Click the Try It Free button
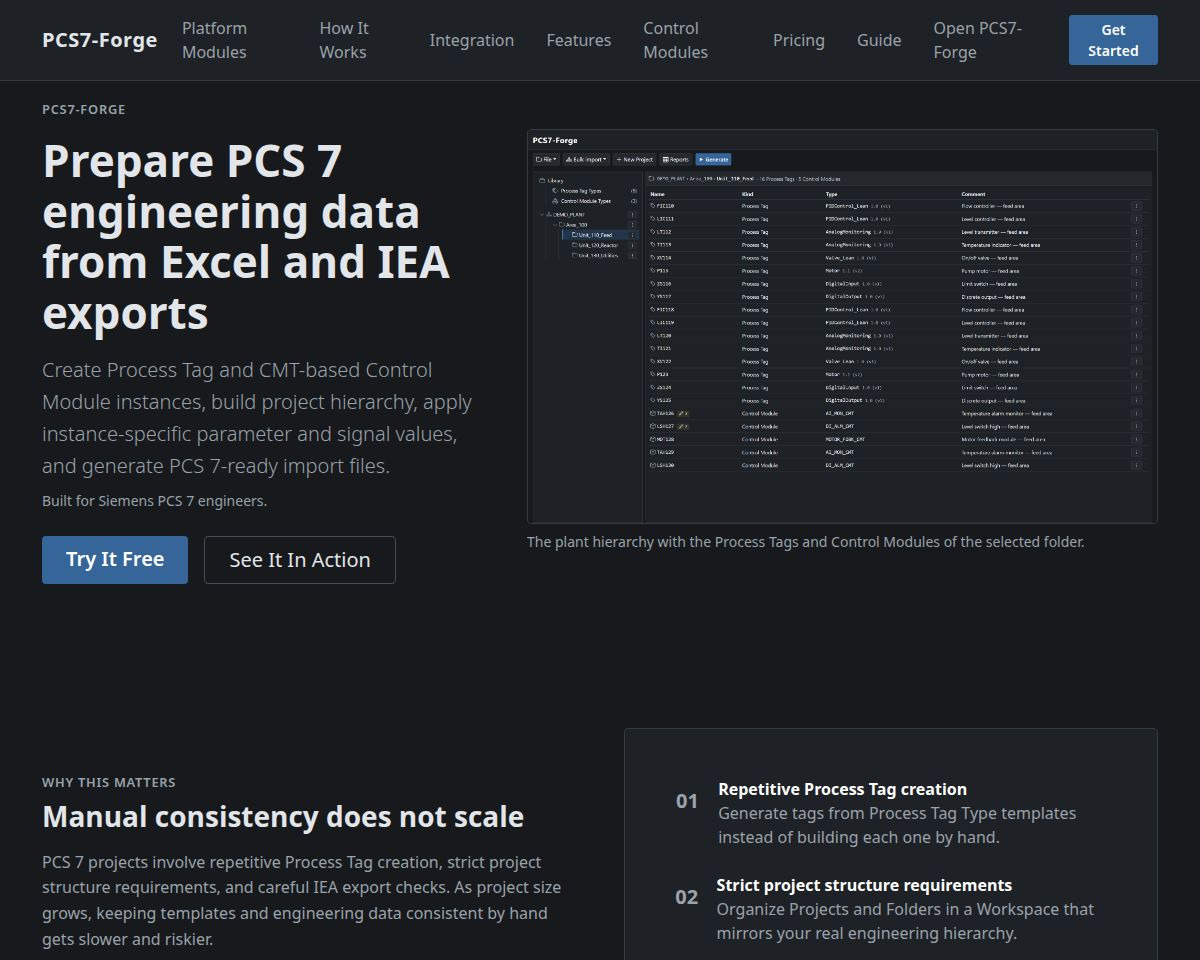This screenshot has height=960, width=1200. (x=115, y=560)
